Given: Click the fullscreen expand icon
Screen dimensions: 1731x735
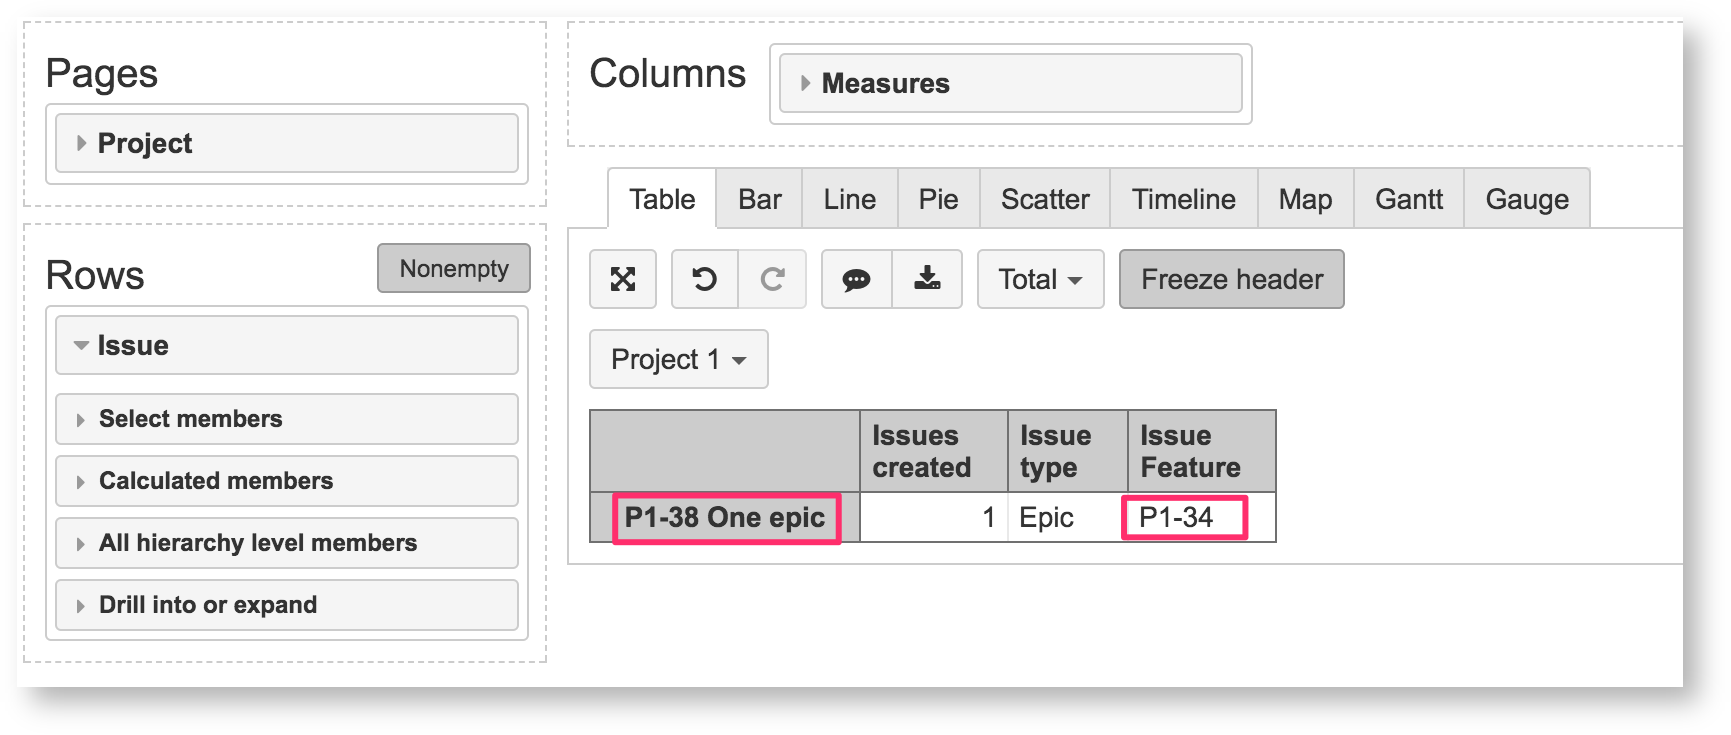Looking at the screenshot, I should tap(623, 279).
